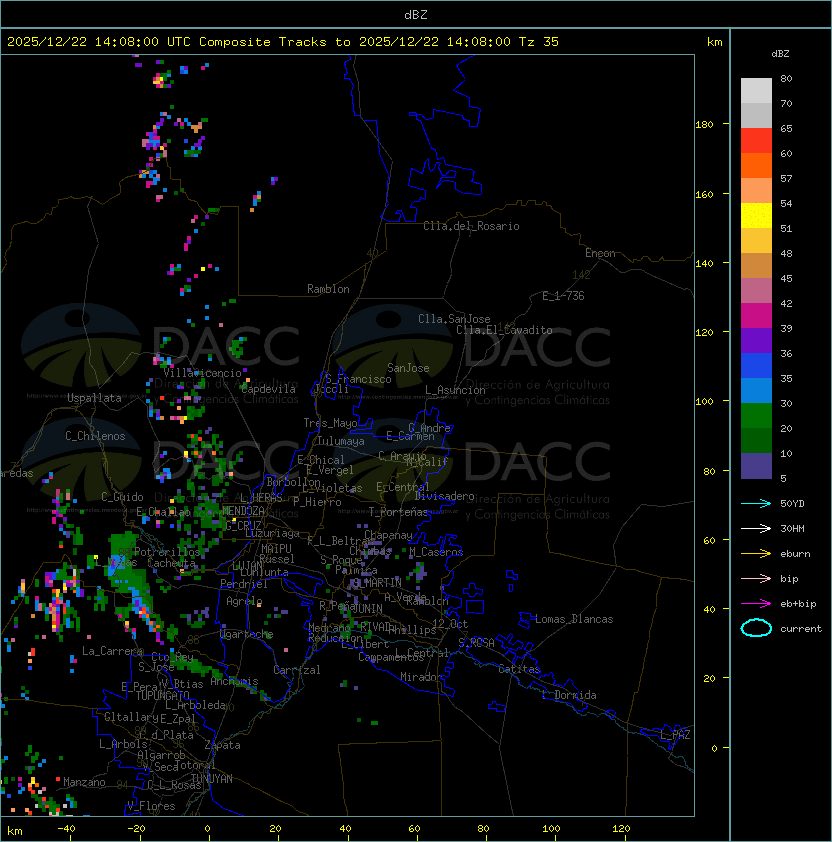Click the 'Catitas' map label
832x842 pixels.
pyautogui.click(x=519, y=669)
